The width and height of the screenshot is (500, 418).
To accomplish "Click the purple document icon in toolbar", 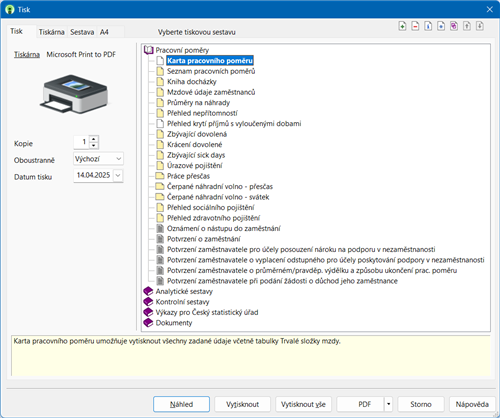I will pos(454,26).
